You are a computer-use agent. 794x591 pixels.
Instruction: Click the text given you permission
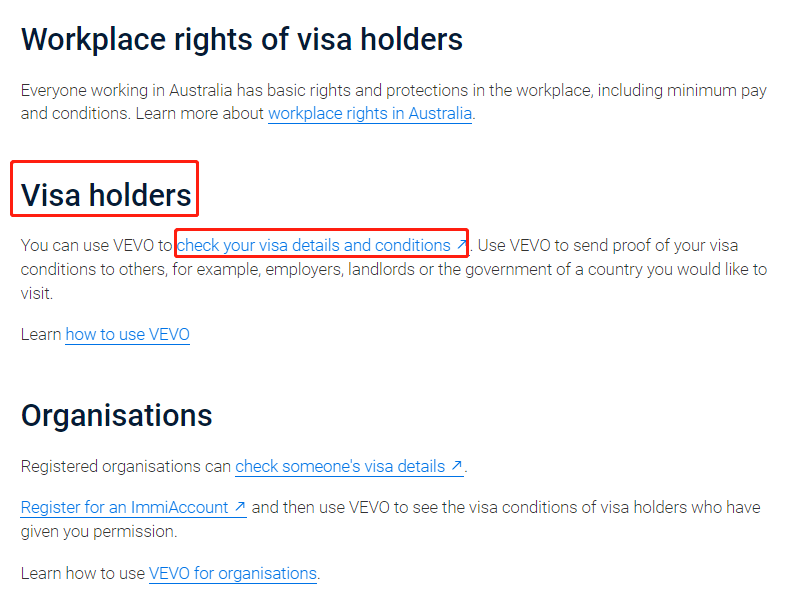99,531
